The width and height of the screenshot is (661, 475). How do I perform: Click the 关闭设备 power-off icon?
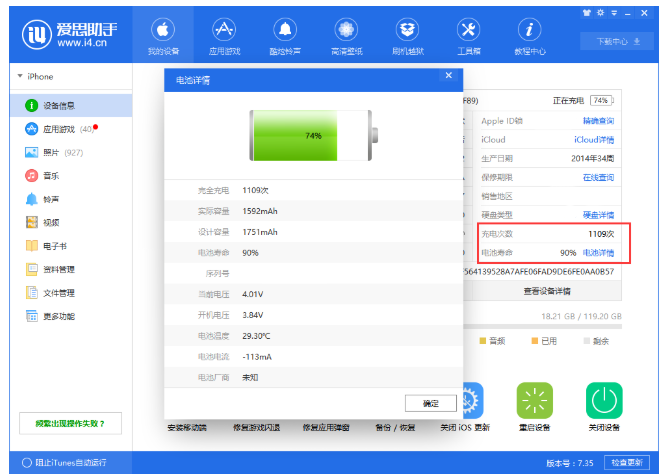coord(604,400)
